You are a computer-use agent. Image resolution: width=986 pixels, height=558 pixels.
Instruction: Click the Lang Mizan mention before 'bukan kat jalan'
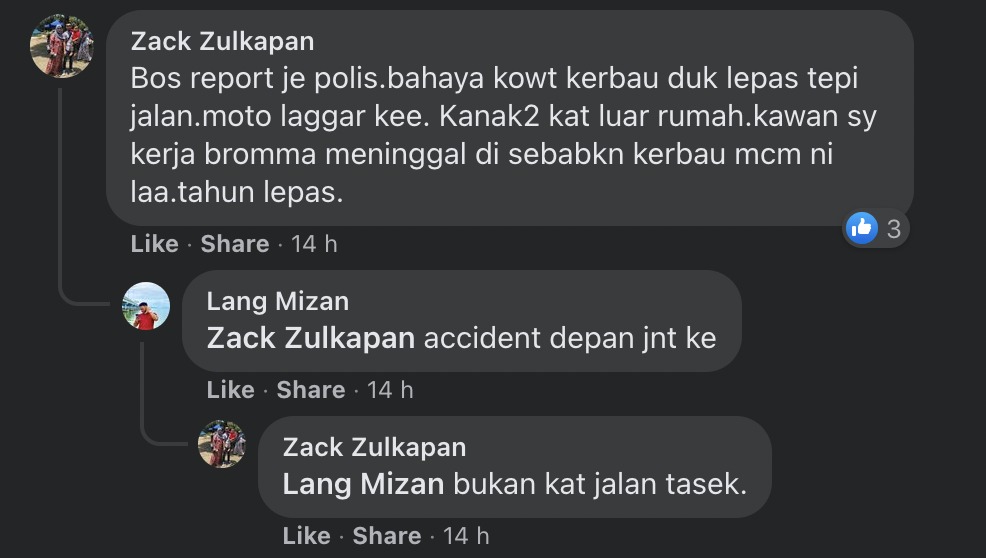tap(363, 484)
